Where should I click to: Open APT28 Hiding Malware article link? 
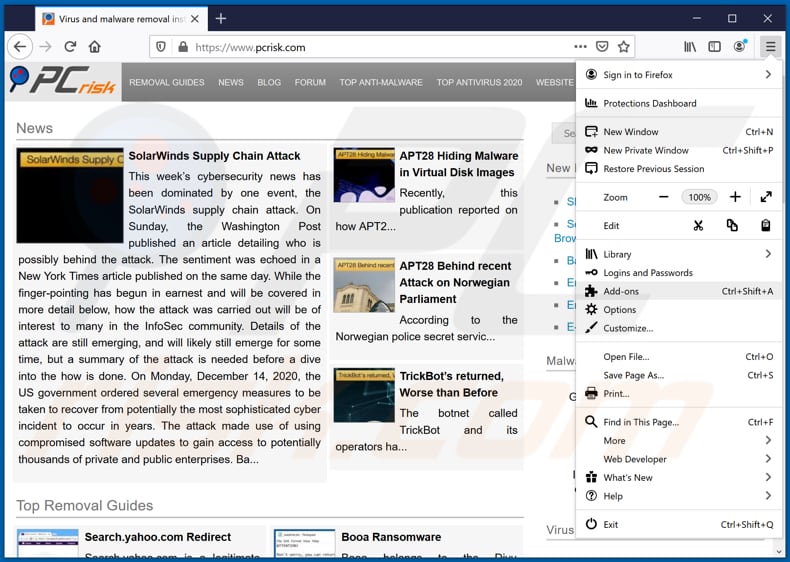coord(458,164)
